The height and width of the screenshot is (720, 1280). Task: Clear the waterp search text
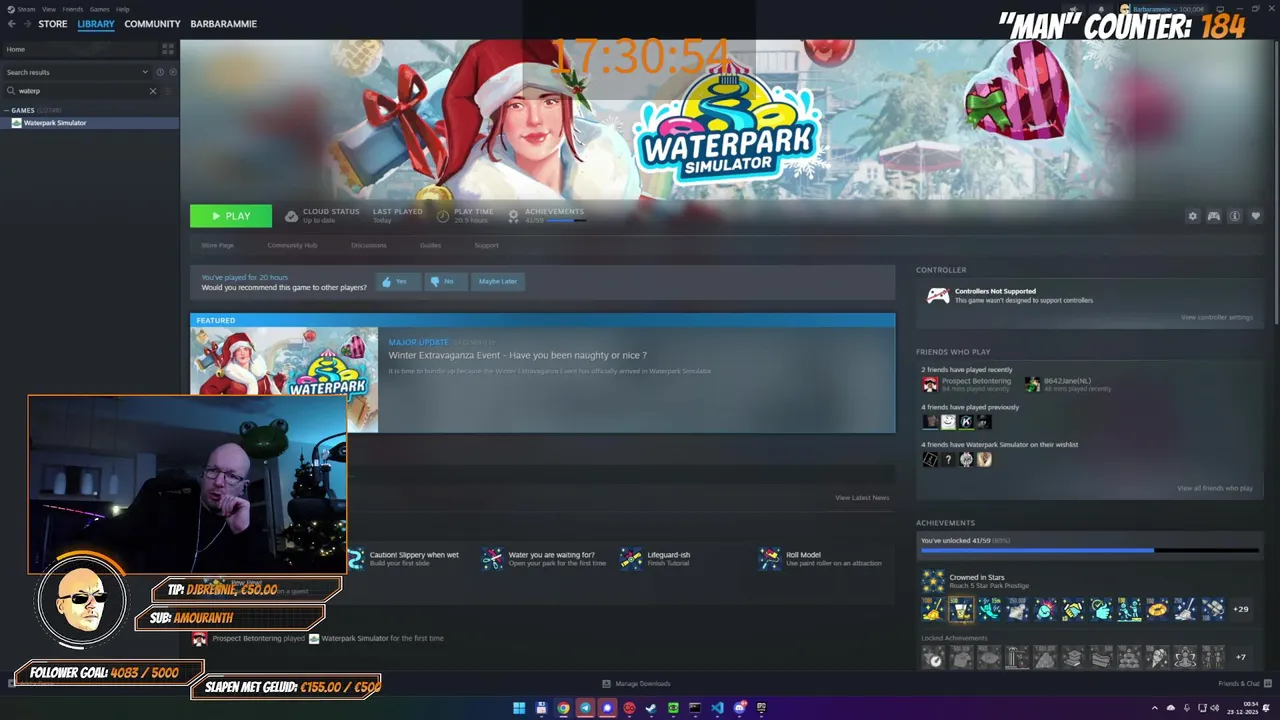click(x=153, y=91)
